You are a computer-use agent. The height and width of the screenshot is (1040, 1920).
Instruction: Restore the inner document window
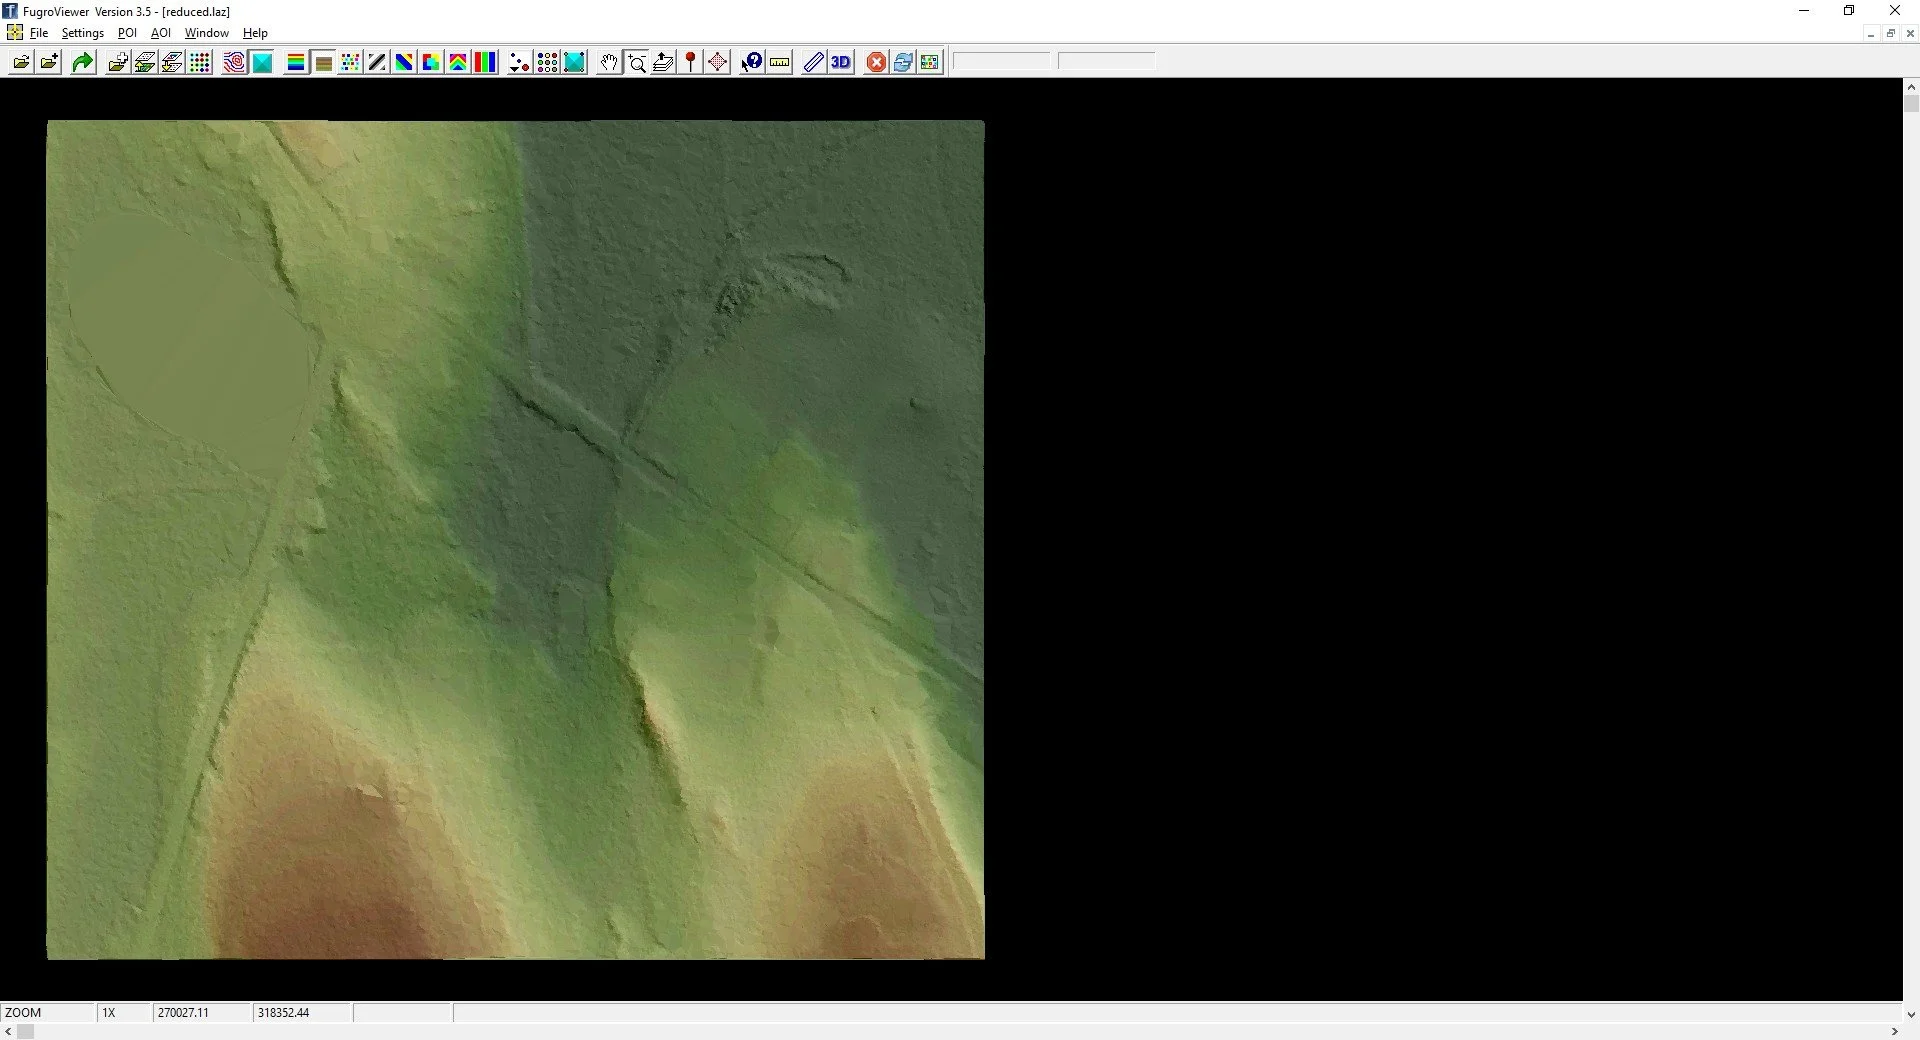click(x=1891, y=33)
